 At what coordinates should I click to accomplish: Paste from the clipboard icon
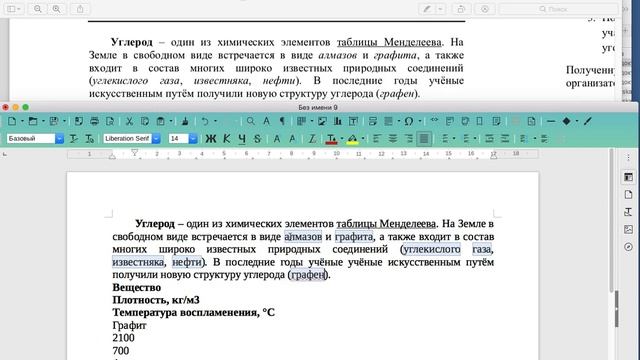[x=161, y=121]
